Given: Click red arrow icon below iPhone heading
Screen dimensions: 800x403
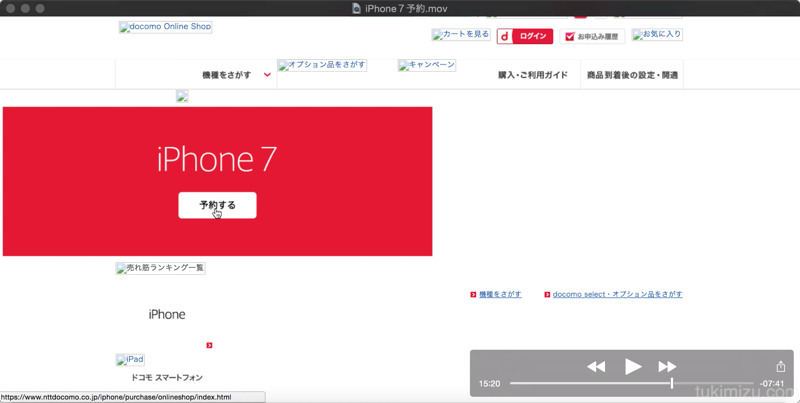Looking at the screenshot, I should [x=209, y=345].
